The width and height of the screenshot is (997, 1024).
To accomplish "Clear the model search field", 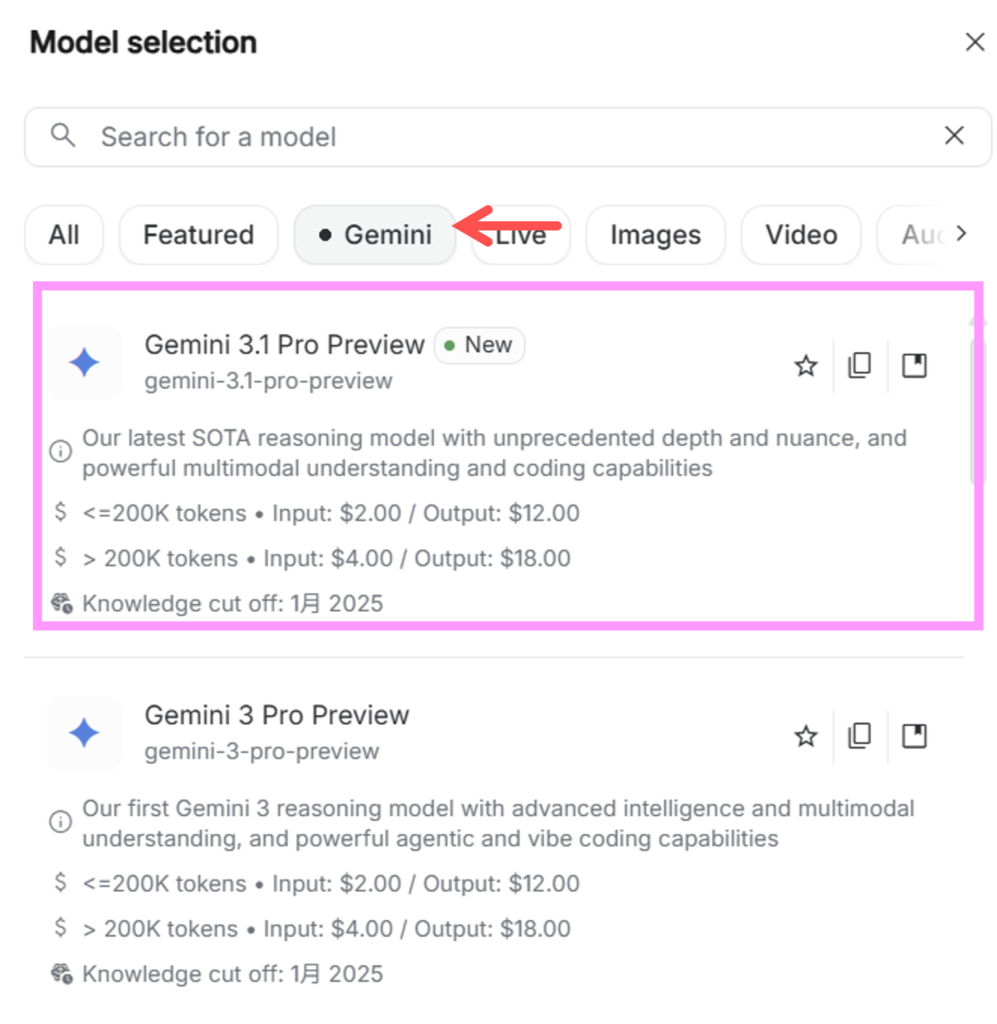I will 954,136.
